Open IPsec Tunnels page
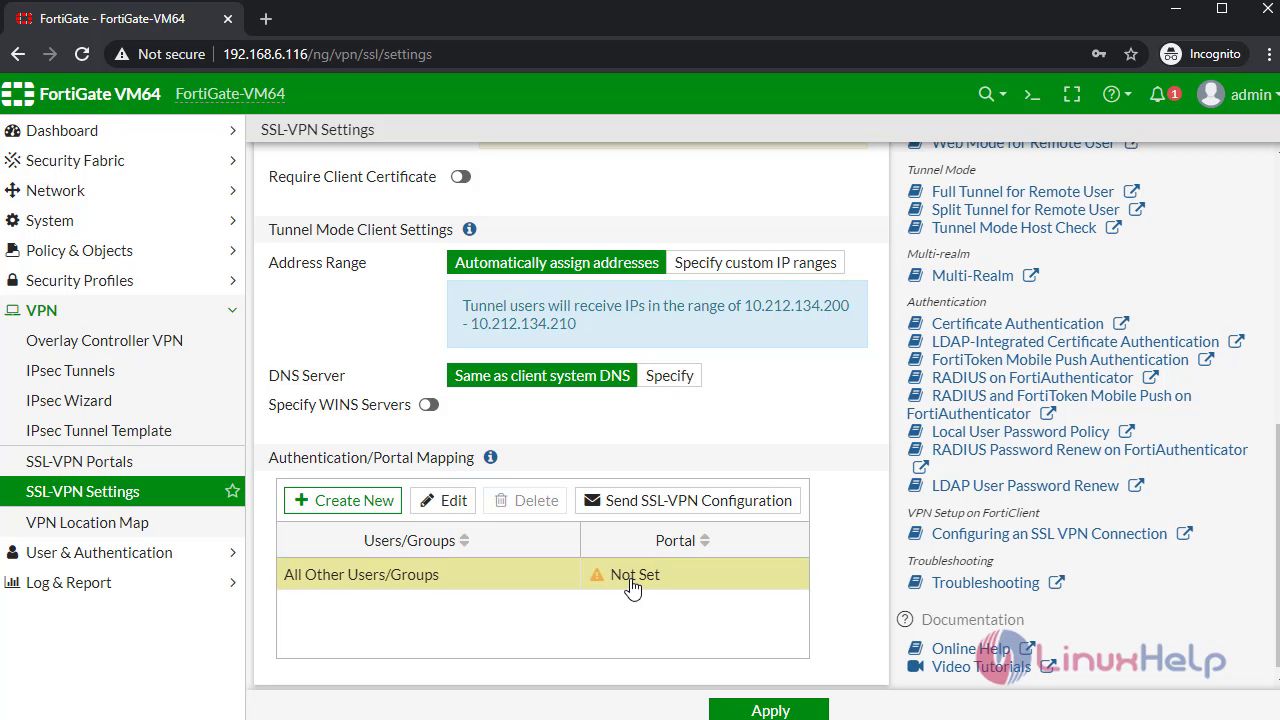This screenshot has width=1280, height=720. [70, 370]
